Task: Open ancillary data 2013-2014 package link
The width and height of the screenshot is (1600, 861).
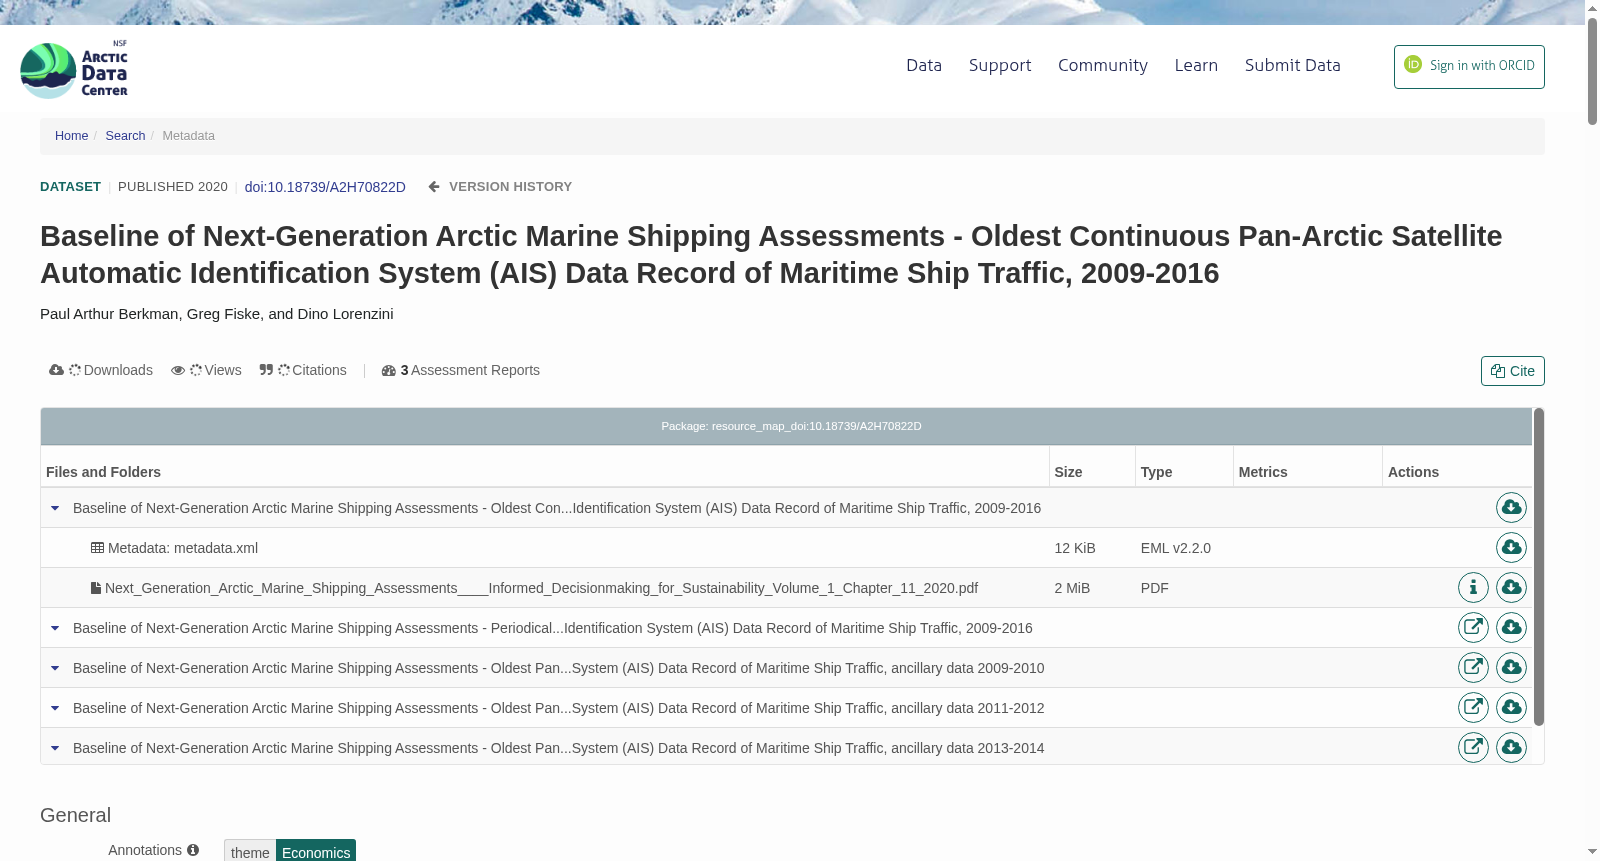Action: [1473, 748]
